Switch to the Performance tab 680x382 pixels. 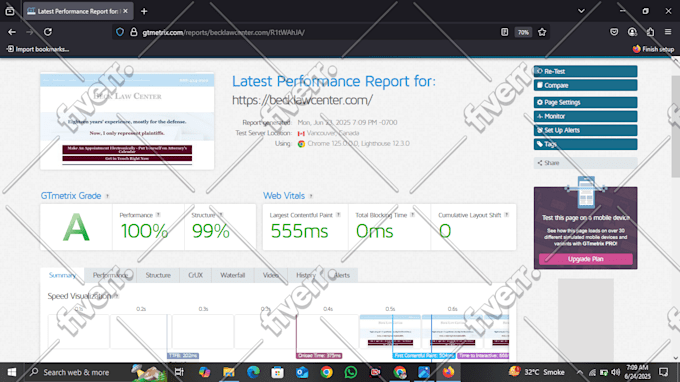[x=110, y=275]
